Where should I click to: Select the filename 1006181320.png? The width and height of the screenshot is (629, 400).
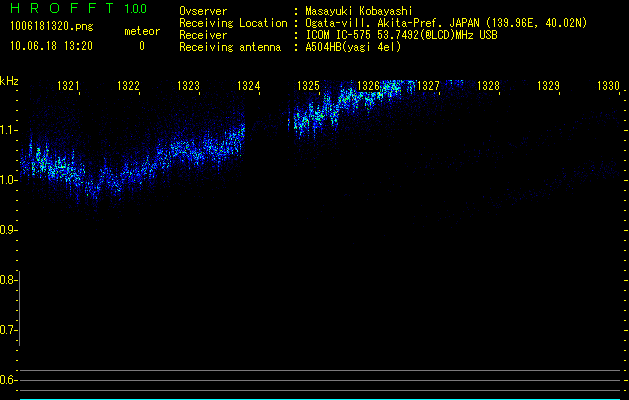click(51, 26)
